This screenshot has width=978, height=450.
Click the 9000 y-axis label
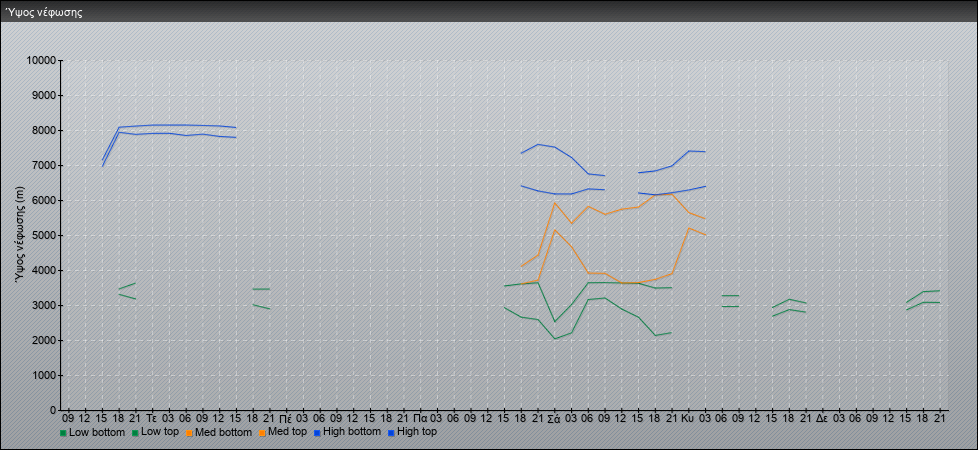(44, 96)
